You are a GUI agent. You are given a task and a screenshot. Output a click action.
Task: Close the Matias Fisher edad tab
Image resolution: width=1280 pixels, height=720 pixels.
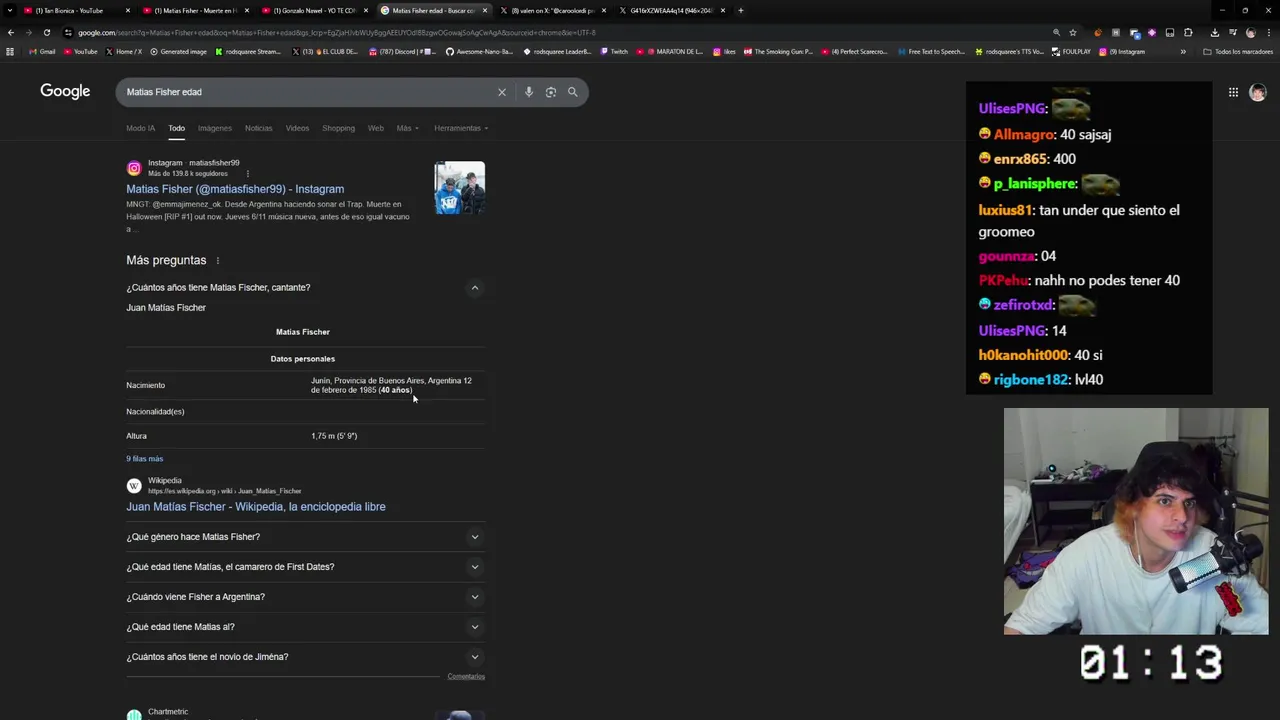pyautogui.click(x=485, y=10)
